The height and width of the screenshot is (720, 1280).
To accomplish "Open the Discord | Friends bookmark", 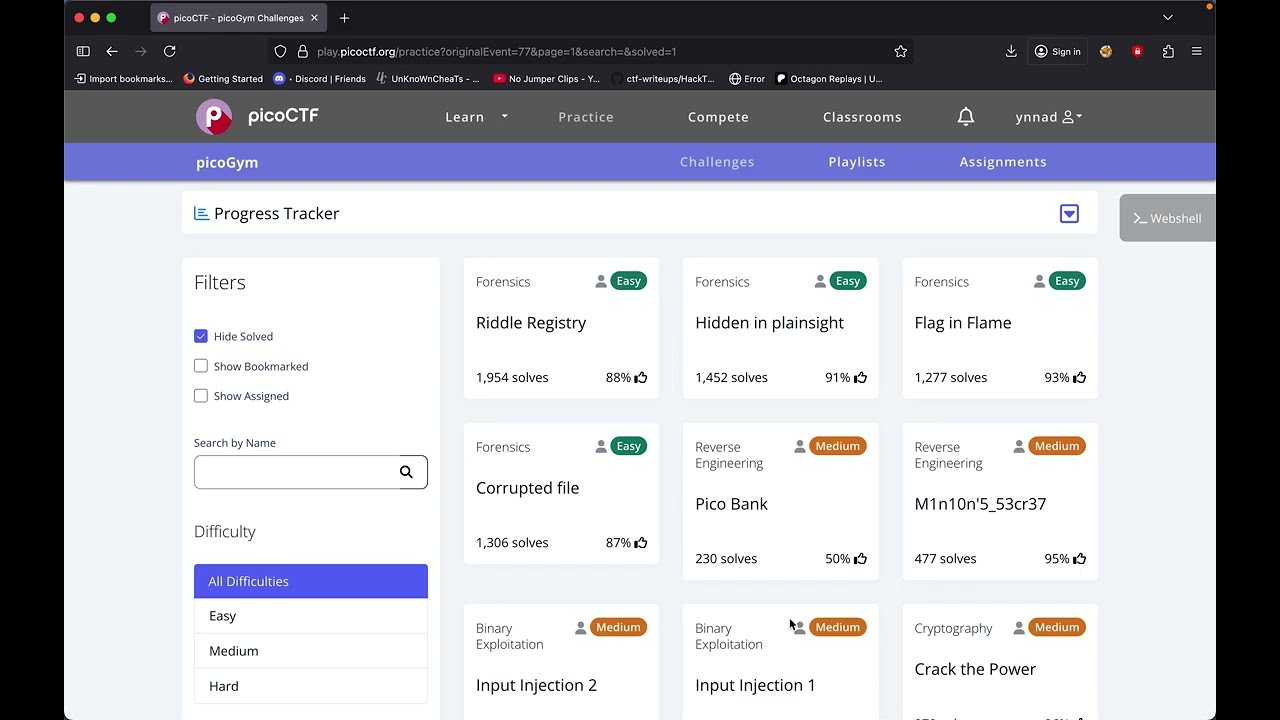I will (x=319, y=79).
